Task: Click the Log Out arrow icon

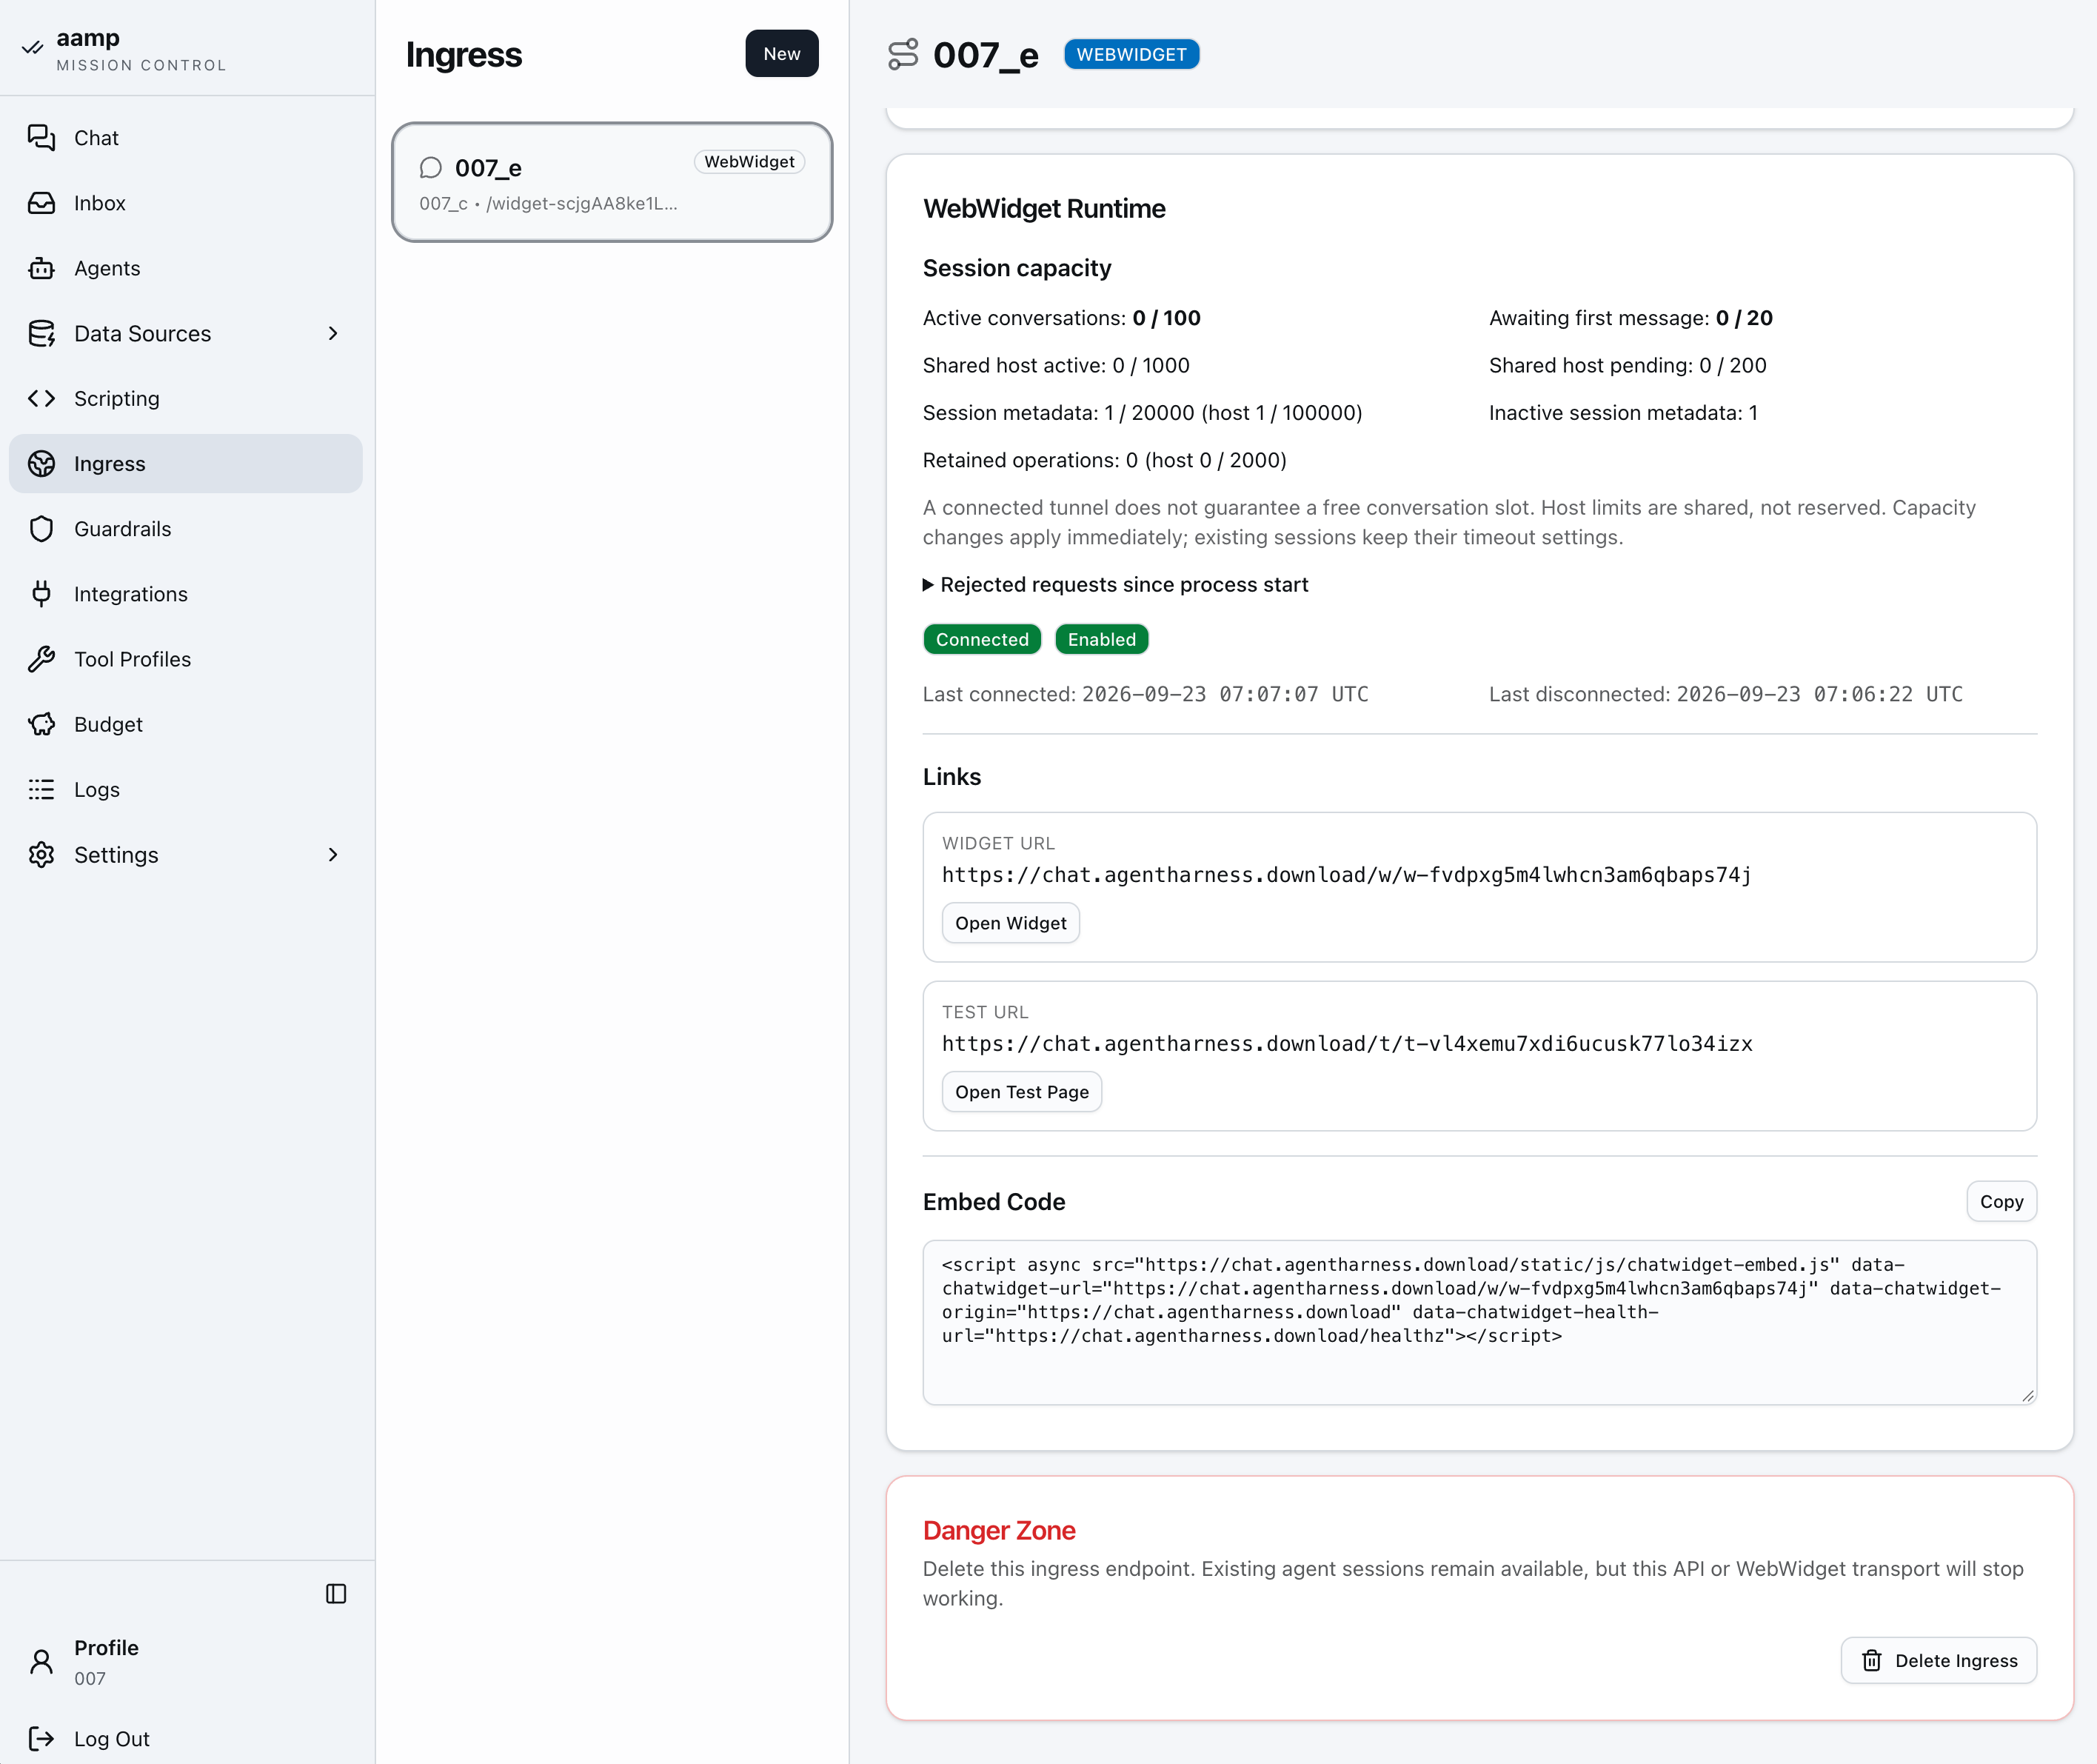Action: click(41, 1739)
